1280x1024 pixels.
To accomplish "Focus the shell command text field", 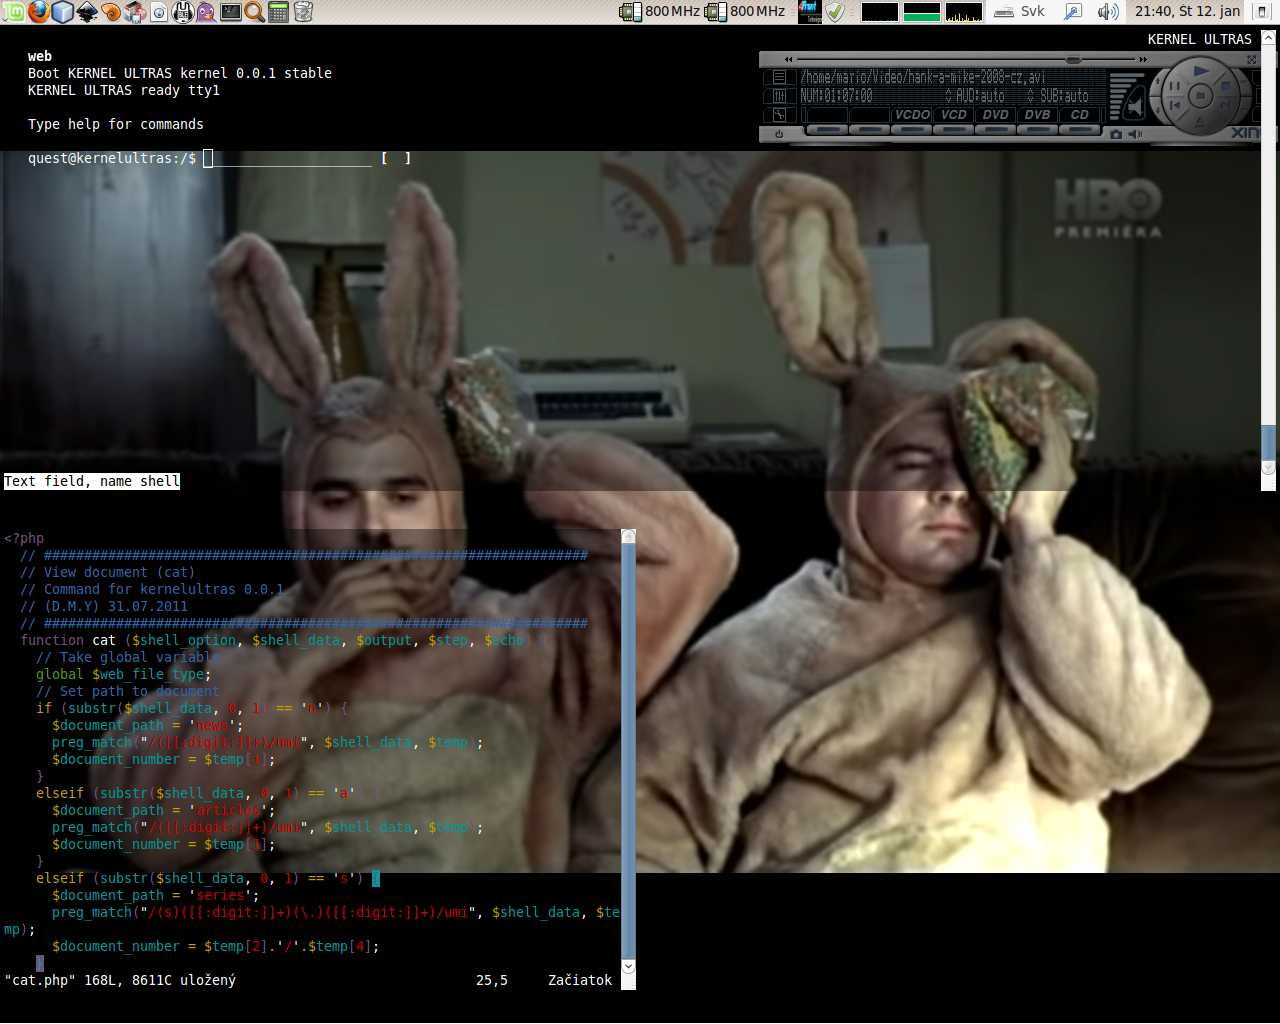I will 287,158.
